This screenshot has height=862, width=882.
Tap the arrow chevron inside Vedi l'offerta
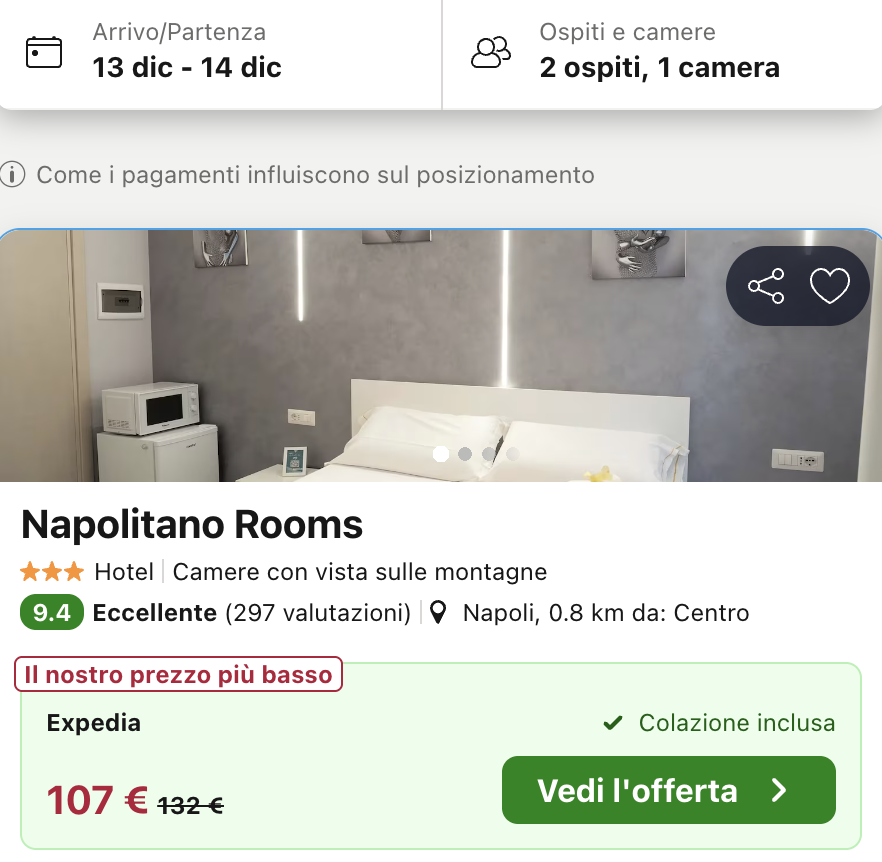coord(779,790)
